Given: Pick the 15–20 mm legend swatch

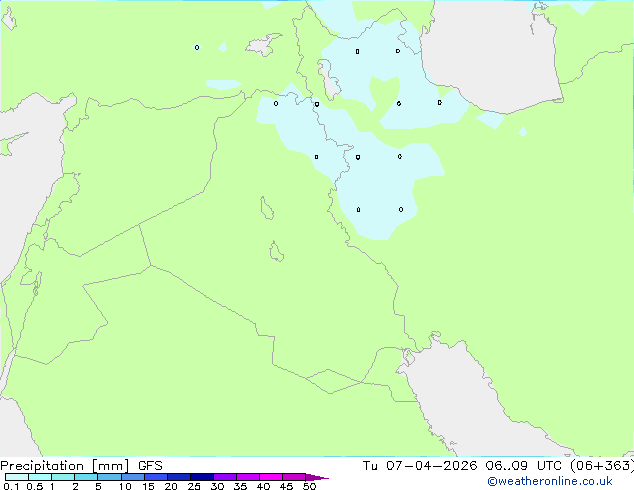Looking at the screenshot, I should [155, 477].
